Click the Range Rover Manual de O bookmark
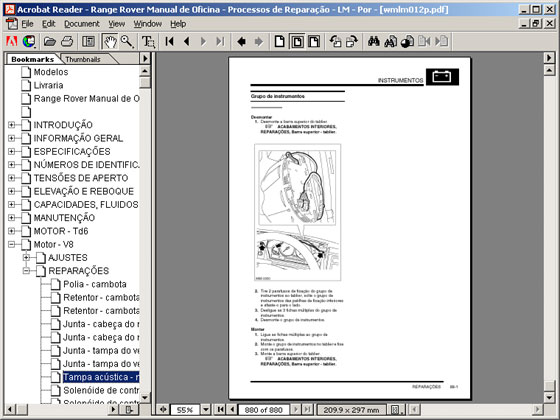Screen dimensions: 560x420 (86, 99)
